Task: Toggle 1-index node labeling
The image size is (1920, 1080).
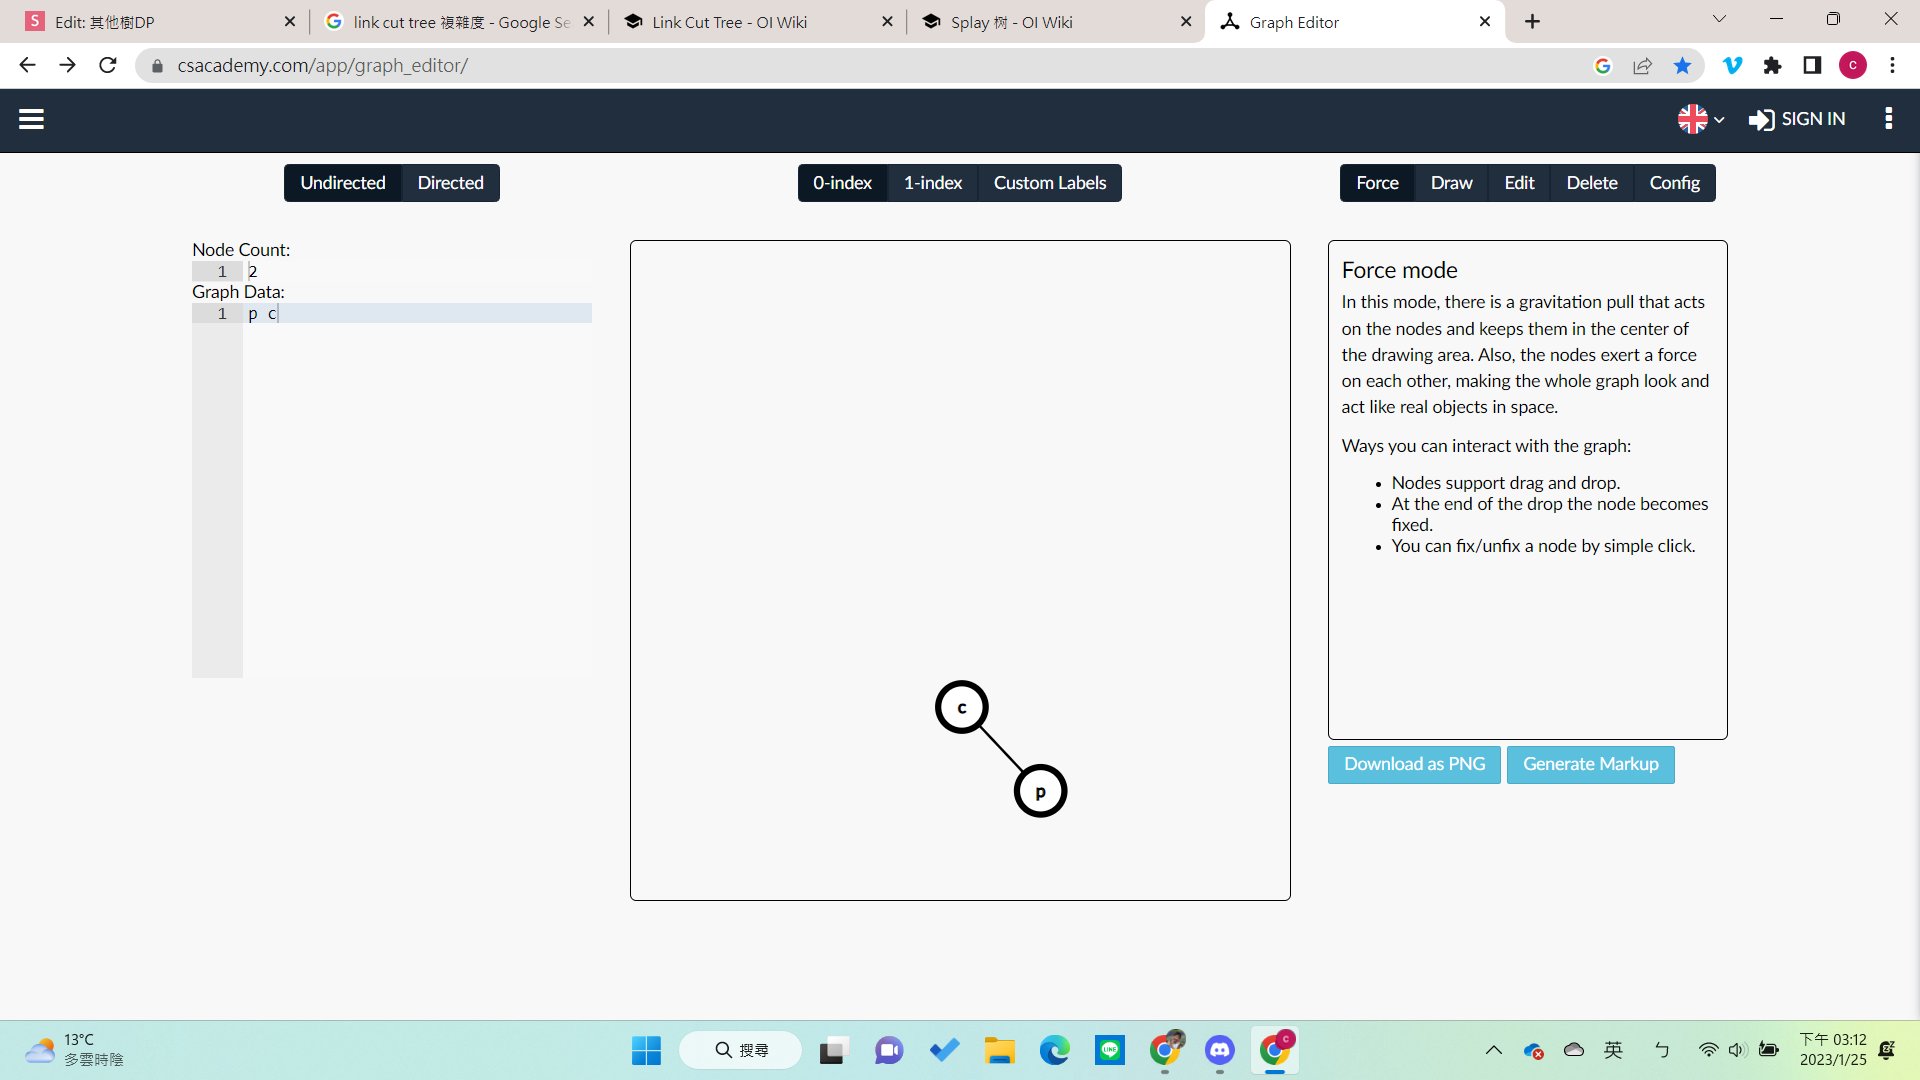Action: pyautogui.click(x=932, y=183)
